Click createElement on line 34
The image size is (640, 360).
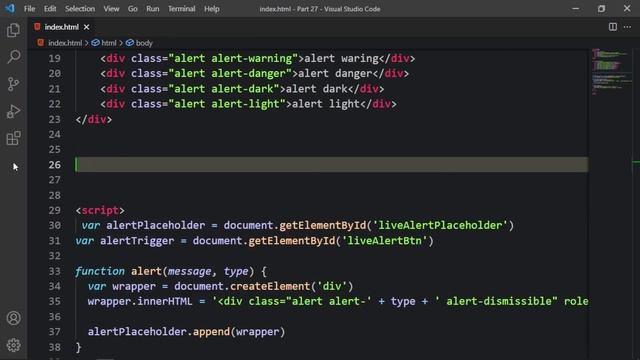270,286
